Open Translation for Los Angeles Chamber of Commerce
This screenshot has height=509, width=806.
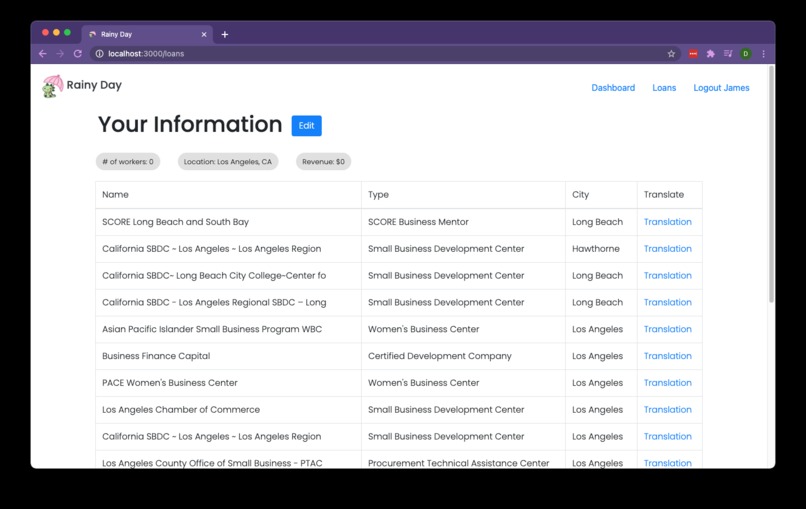(668, 409)
